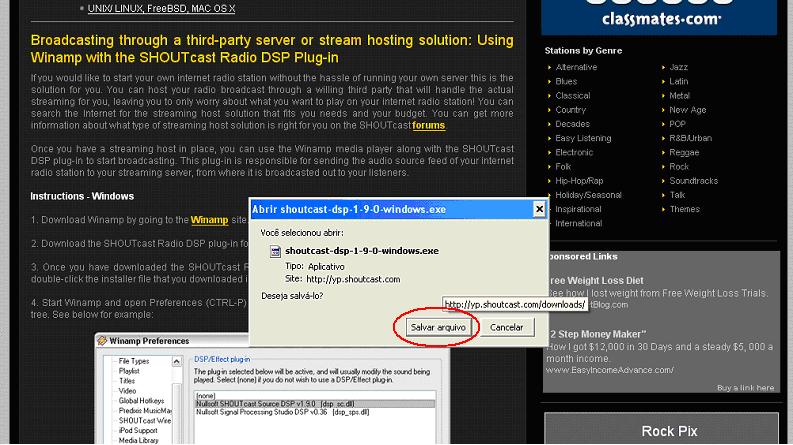Image resolution: width=793 pixels, height=445 pixels.
Task: Select the Reggae genre
Action: [x=684, y=152]
